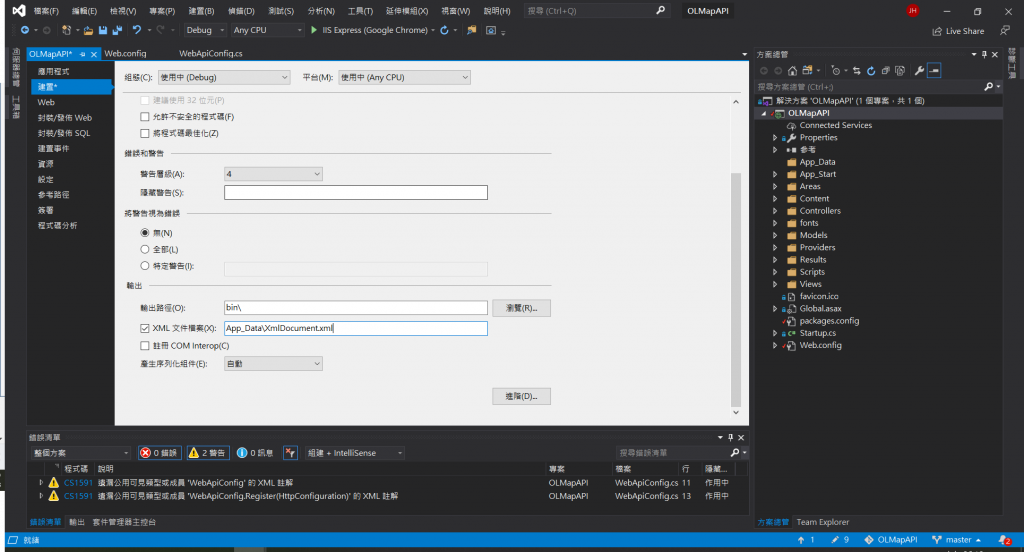1024x552 pixels.
Task: Click the output path field containing bin\
Action: click(355, 308)
